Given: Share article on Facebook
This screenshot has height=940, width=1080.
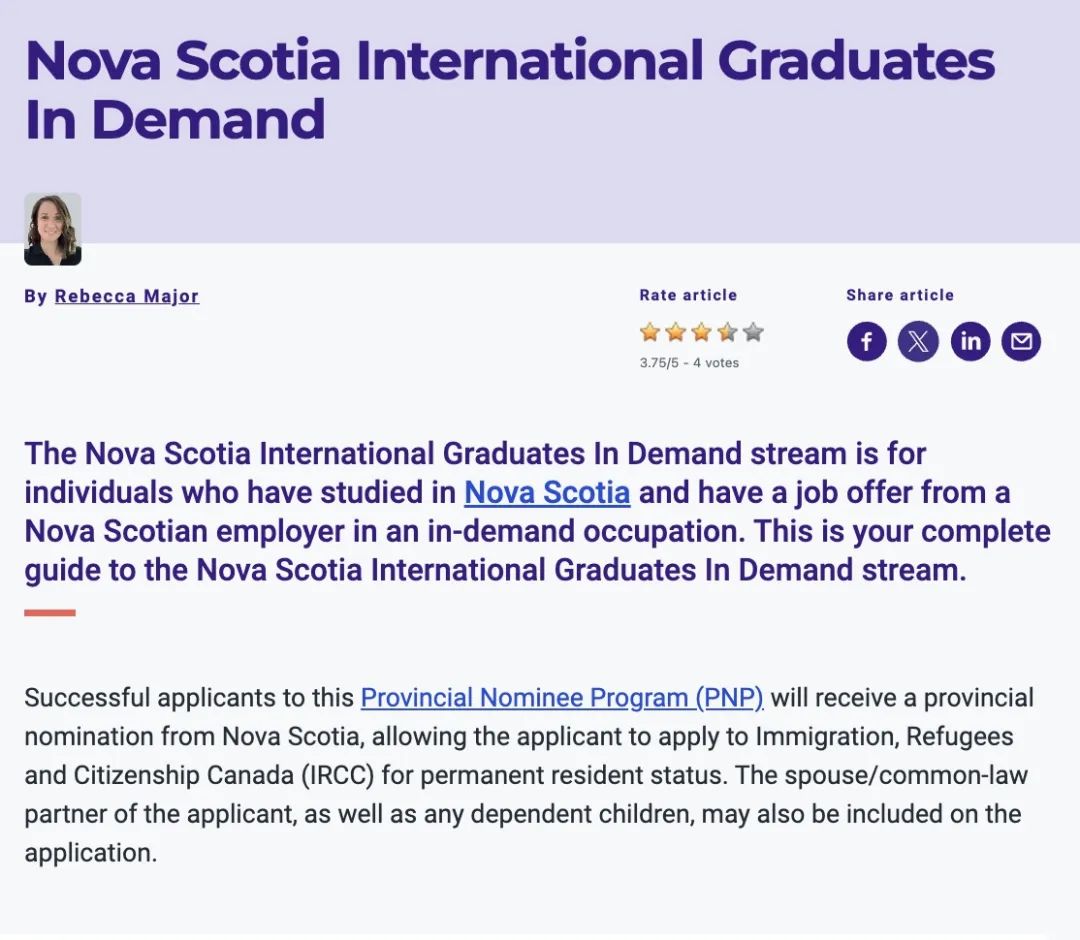Looking at the screenshot, I should (x=866, y=341).
